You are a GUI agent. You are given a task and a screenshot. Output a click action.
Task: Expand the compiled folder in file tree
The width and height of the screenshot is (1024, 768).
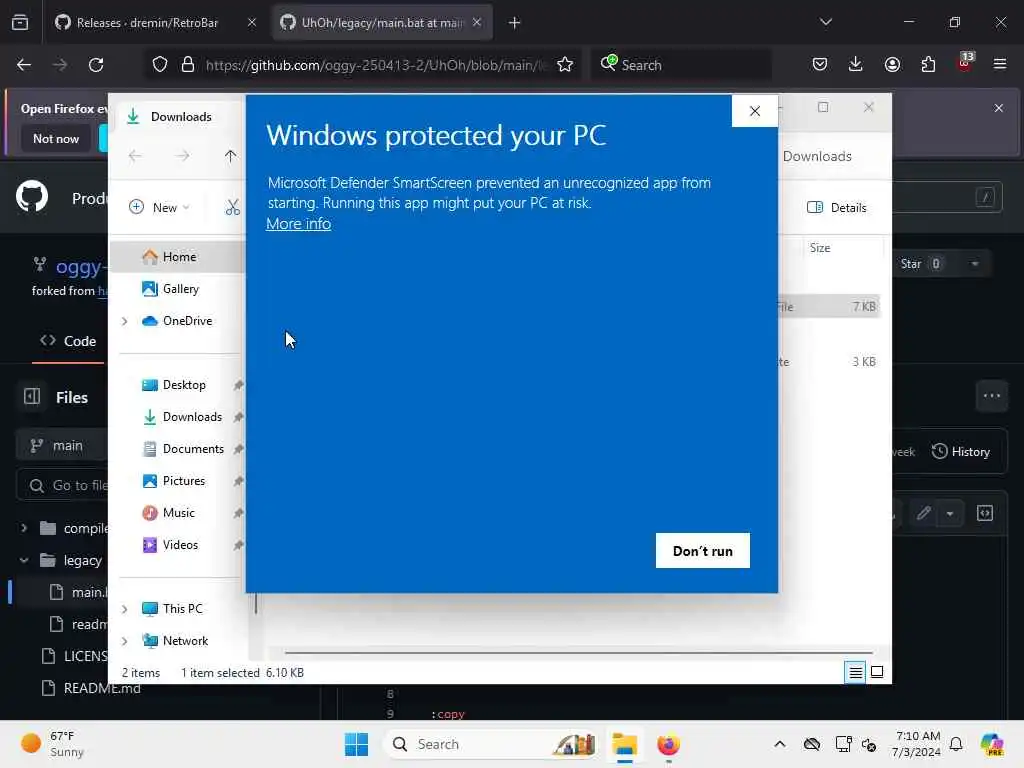tap(24, 528)
